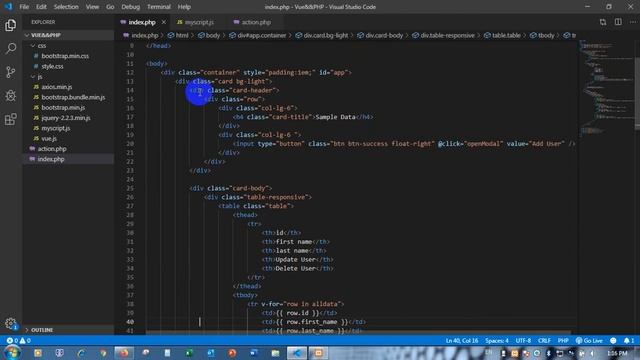The height and width of the screenshot is (360, 640).
Task: Open the file explorer folder in taskbar
Action: coord(275,353)
